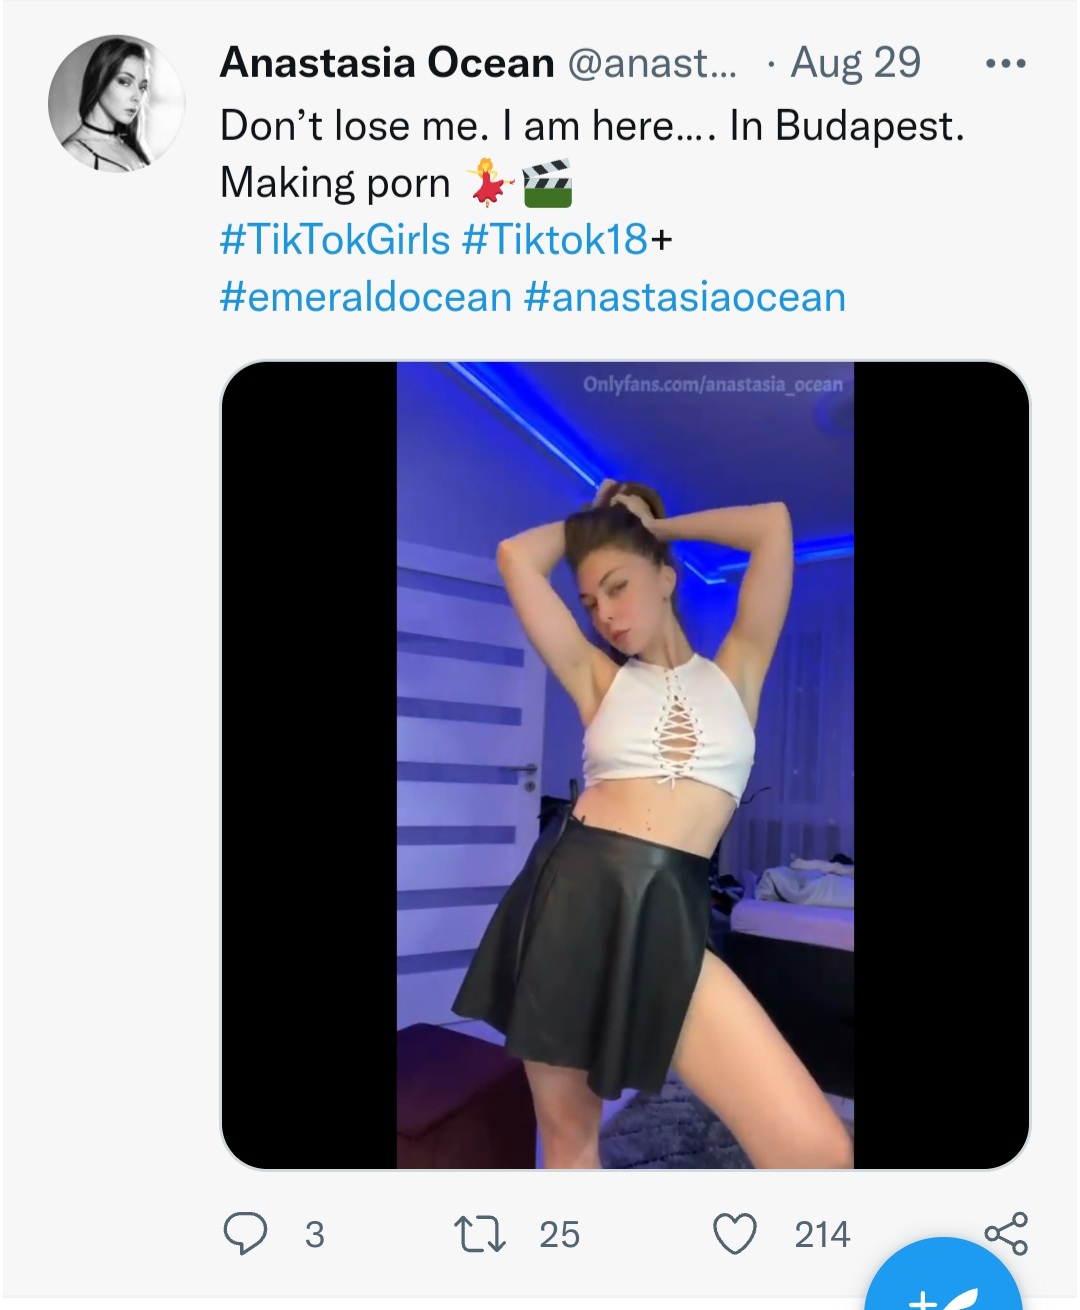Click the share icon below the tweet

(1006, 1233)
